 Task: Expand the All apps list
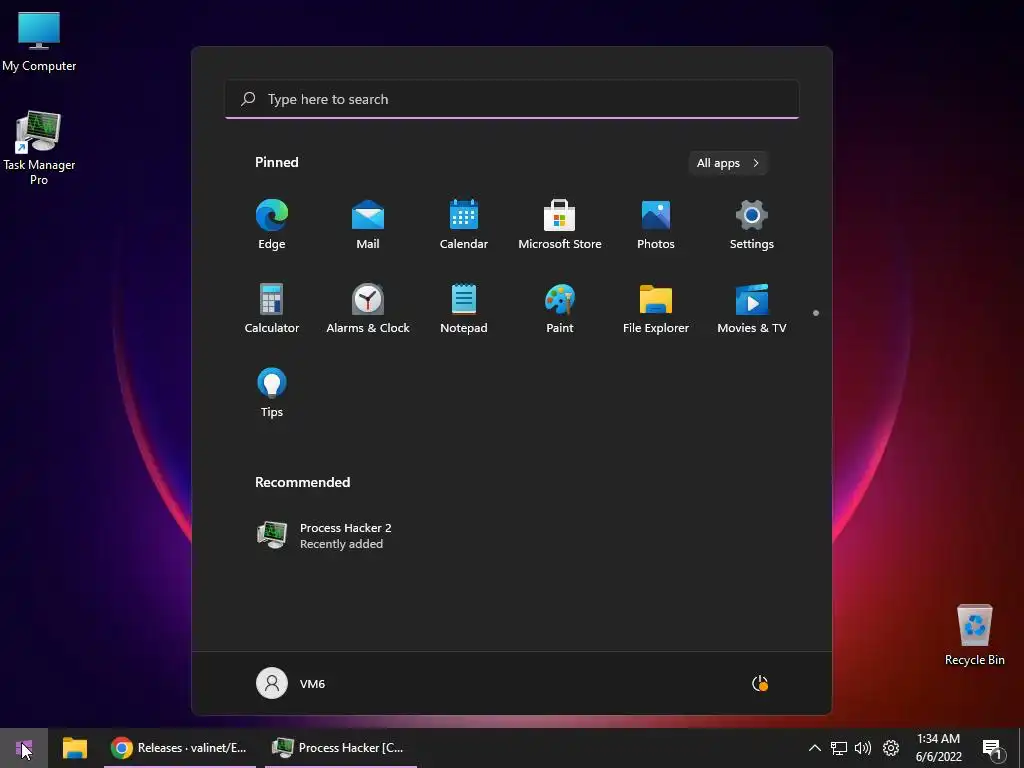(x=728, y=163)
